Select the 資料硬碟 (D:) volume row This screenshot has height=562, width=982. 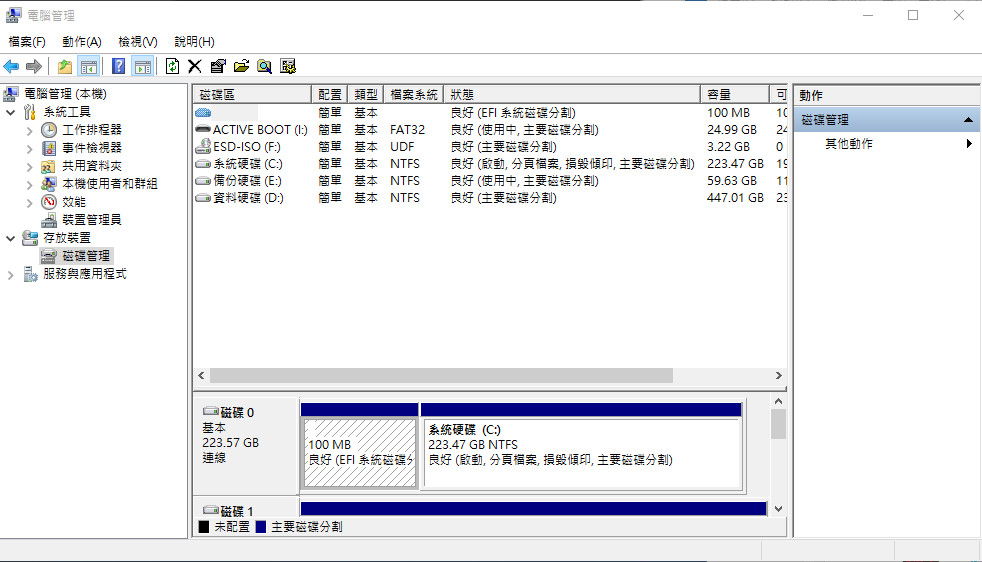coord(490,197)
